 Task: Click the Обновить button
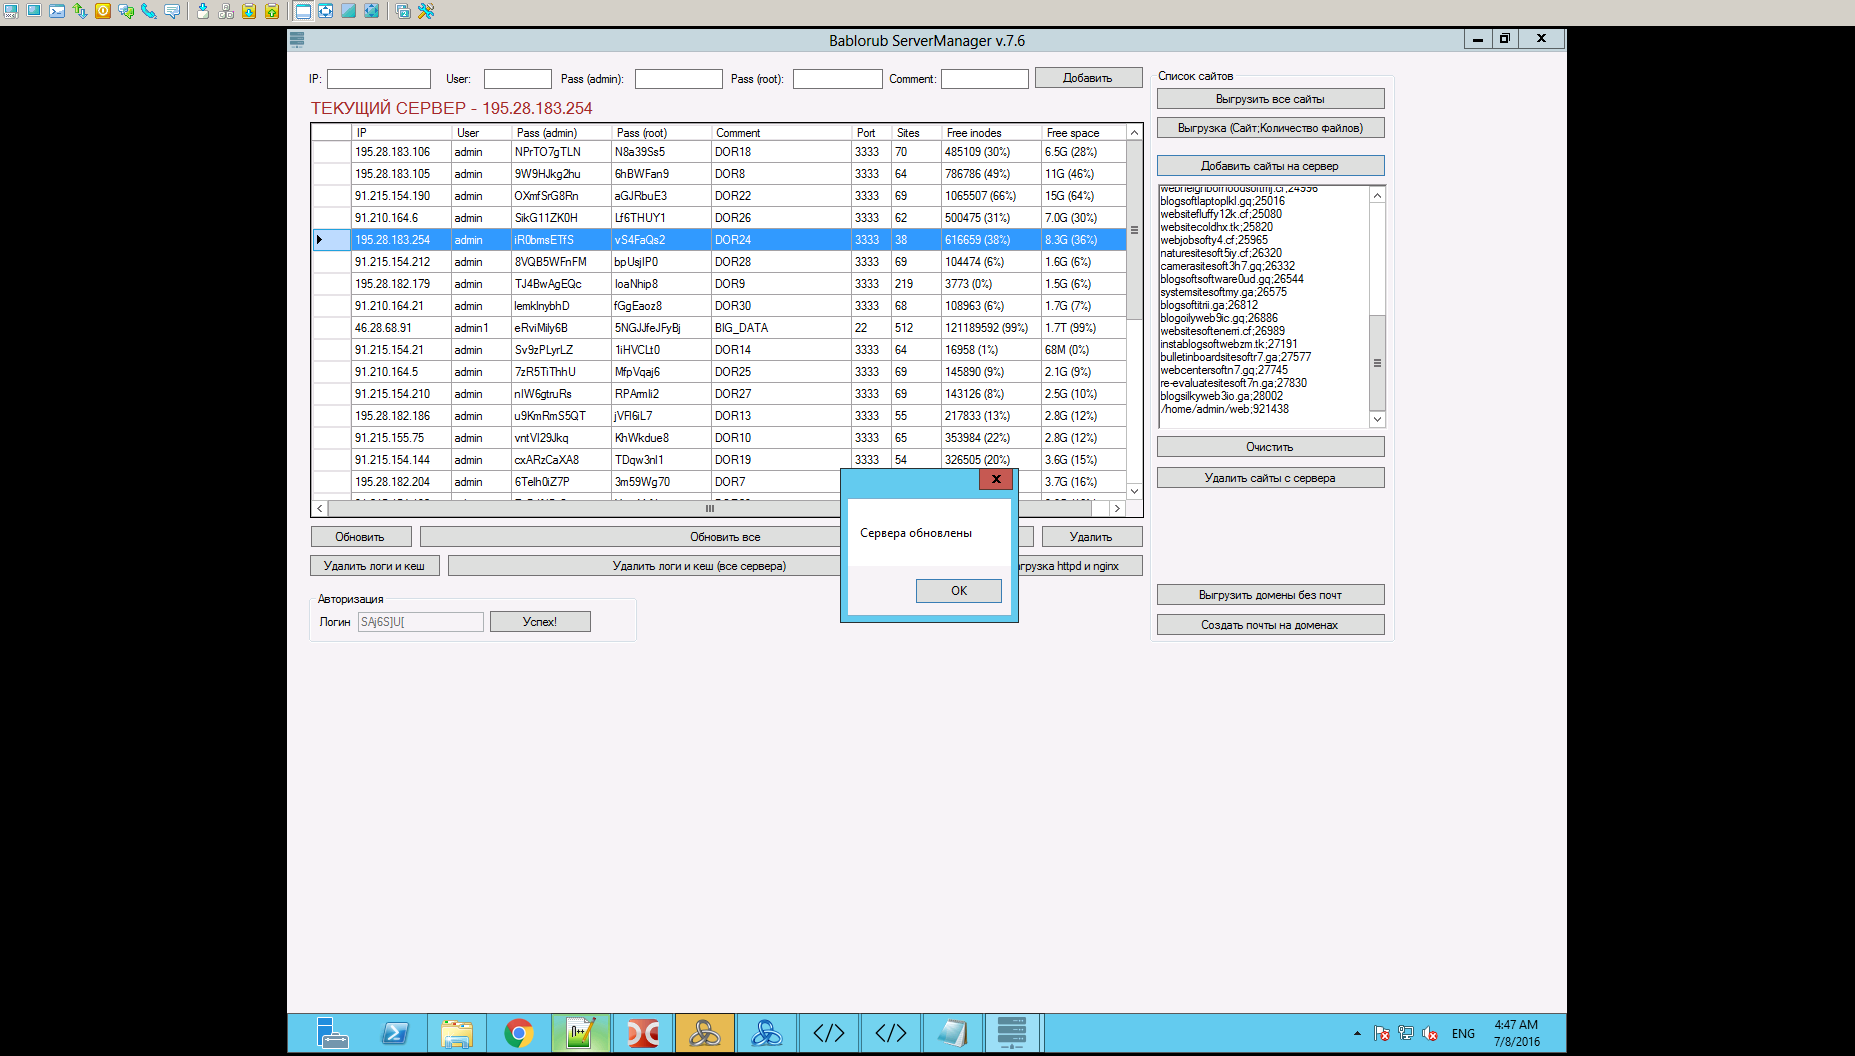[360, 537]
